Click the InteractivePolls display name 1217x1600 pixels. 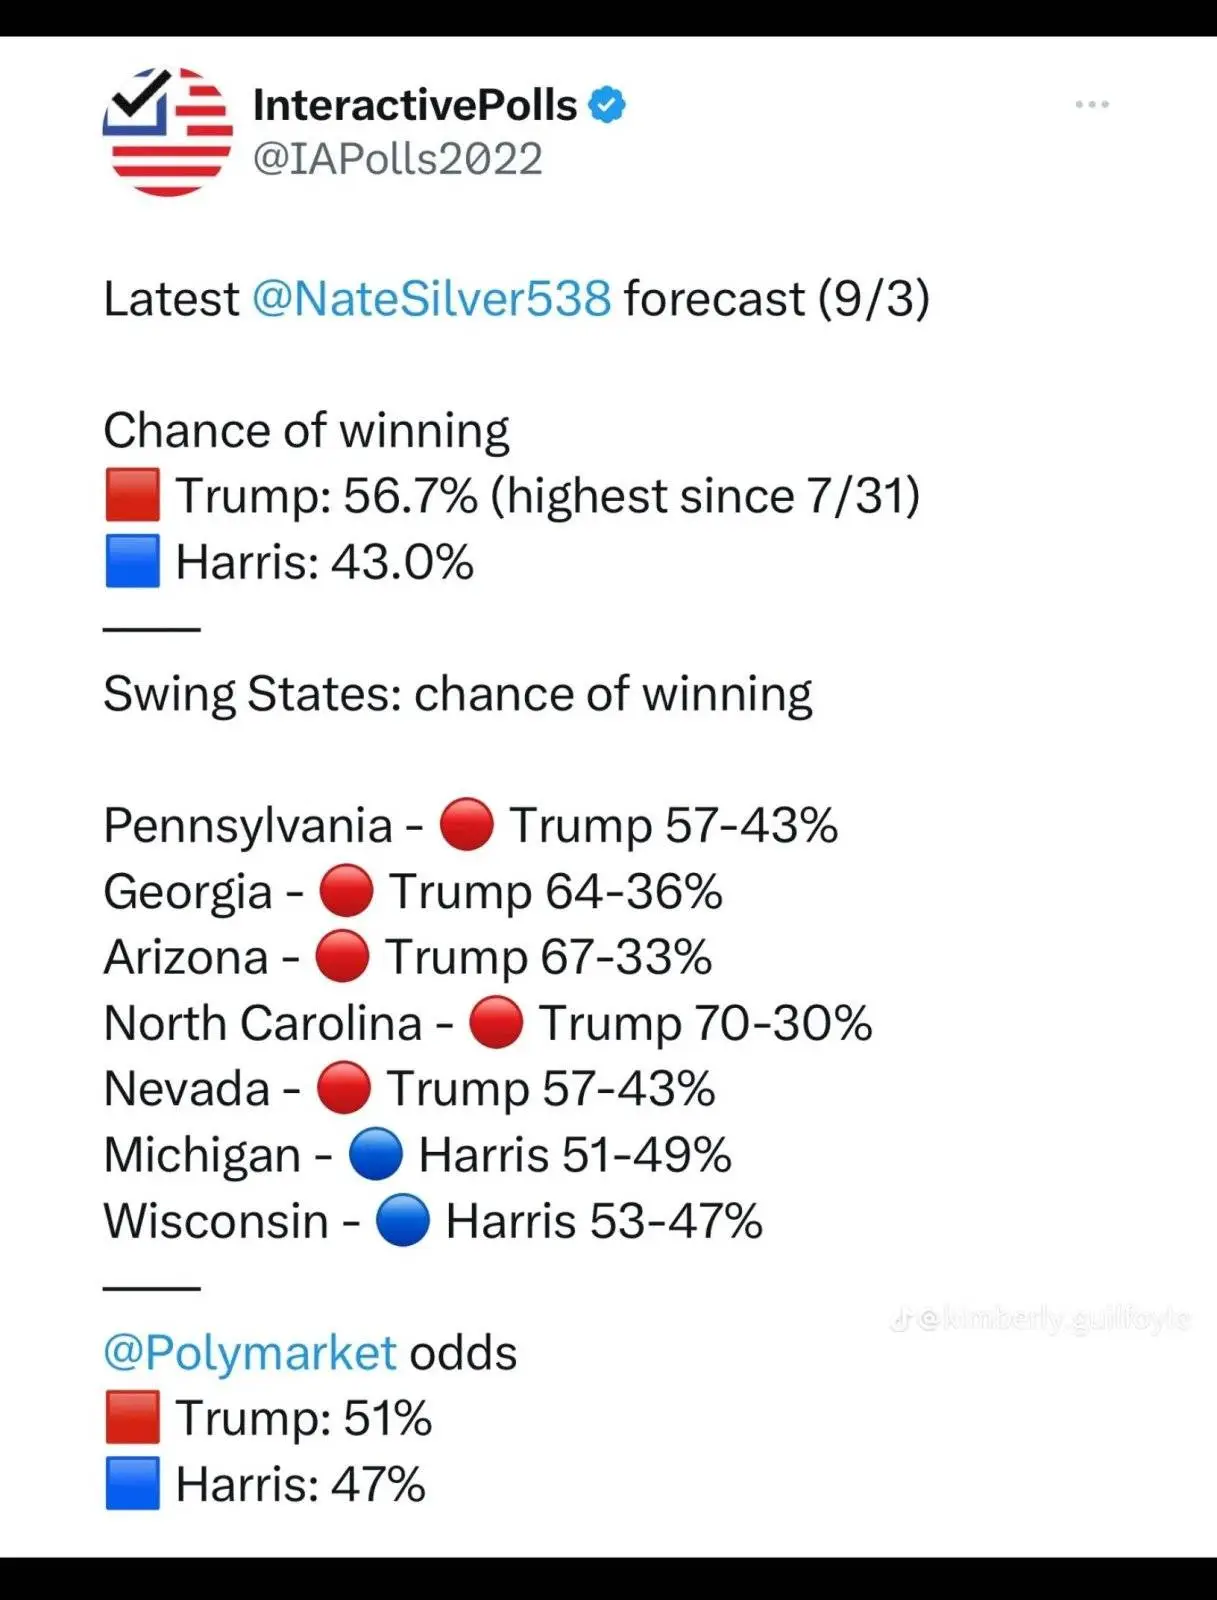tap(415, 105)
